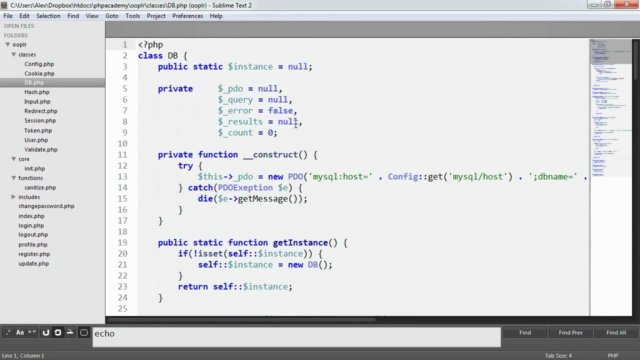Open the File menu
This screenshot has width=640, height=360.
(8, 16)
